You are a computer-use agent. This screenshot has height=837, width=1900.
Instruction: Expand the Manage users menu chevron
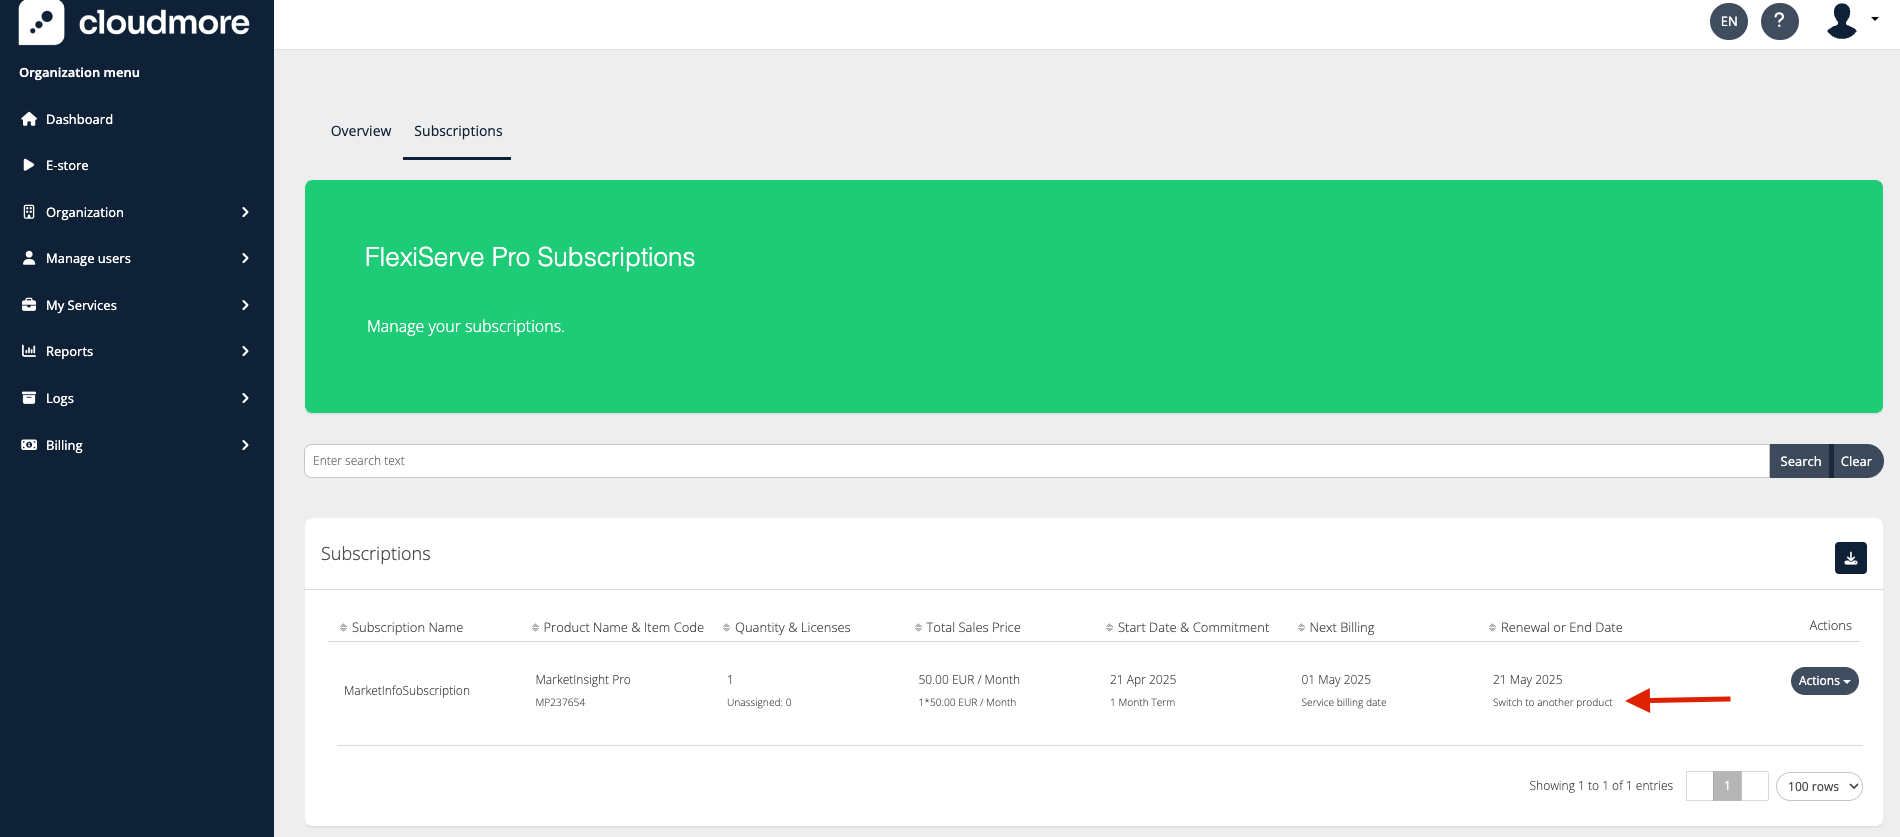pyautogui.click(x=245, y=258)
